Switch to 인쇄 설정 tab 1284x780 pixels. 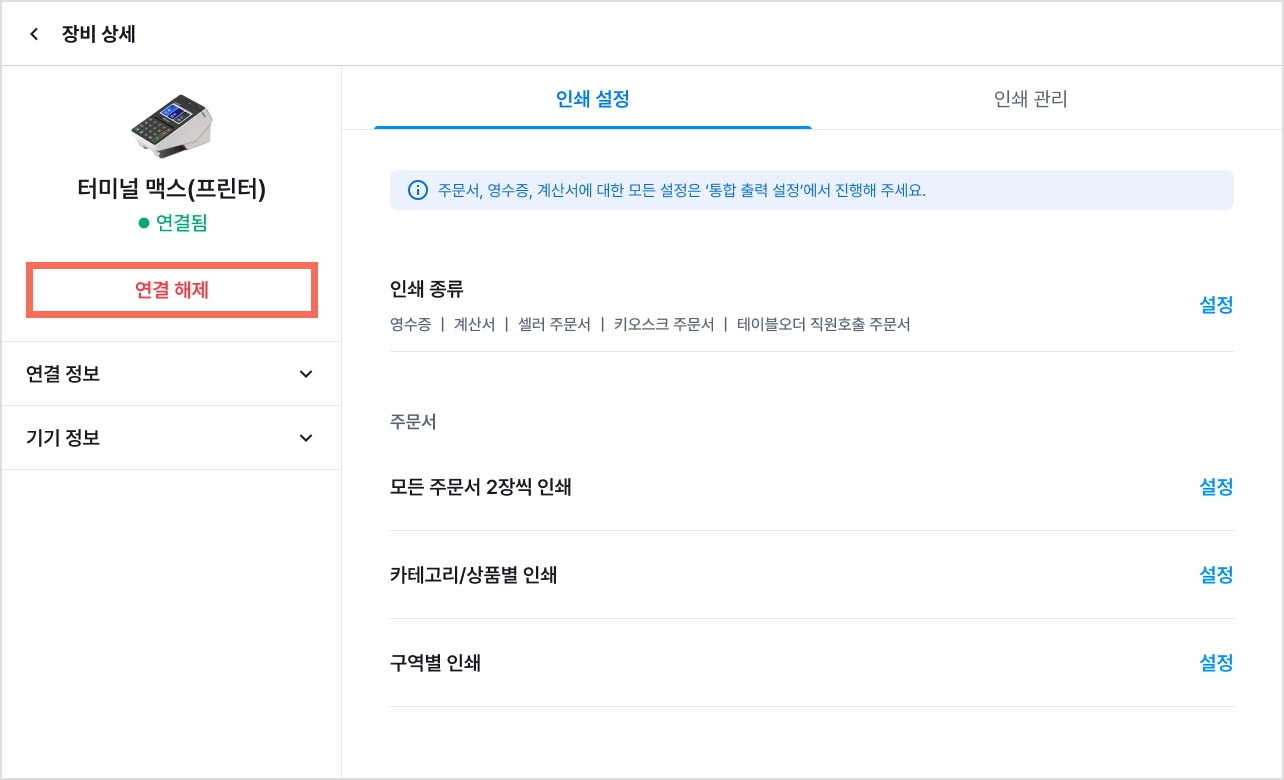[593, 99]
